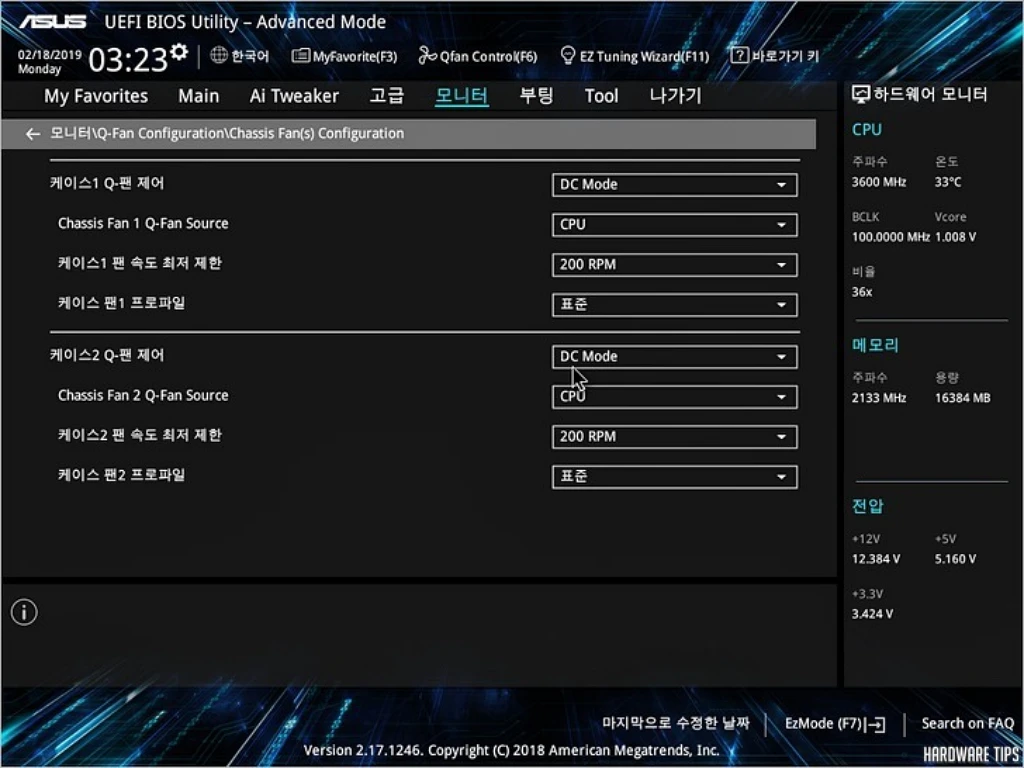Select the Chassis Fan 2 Q-Fan Source label

point(143,395)
